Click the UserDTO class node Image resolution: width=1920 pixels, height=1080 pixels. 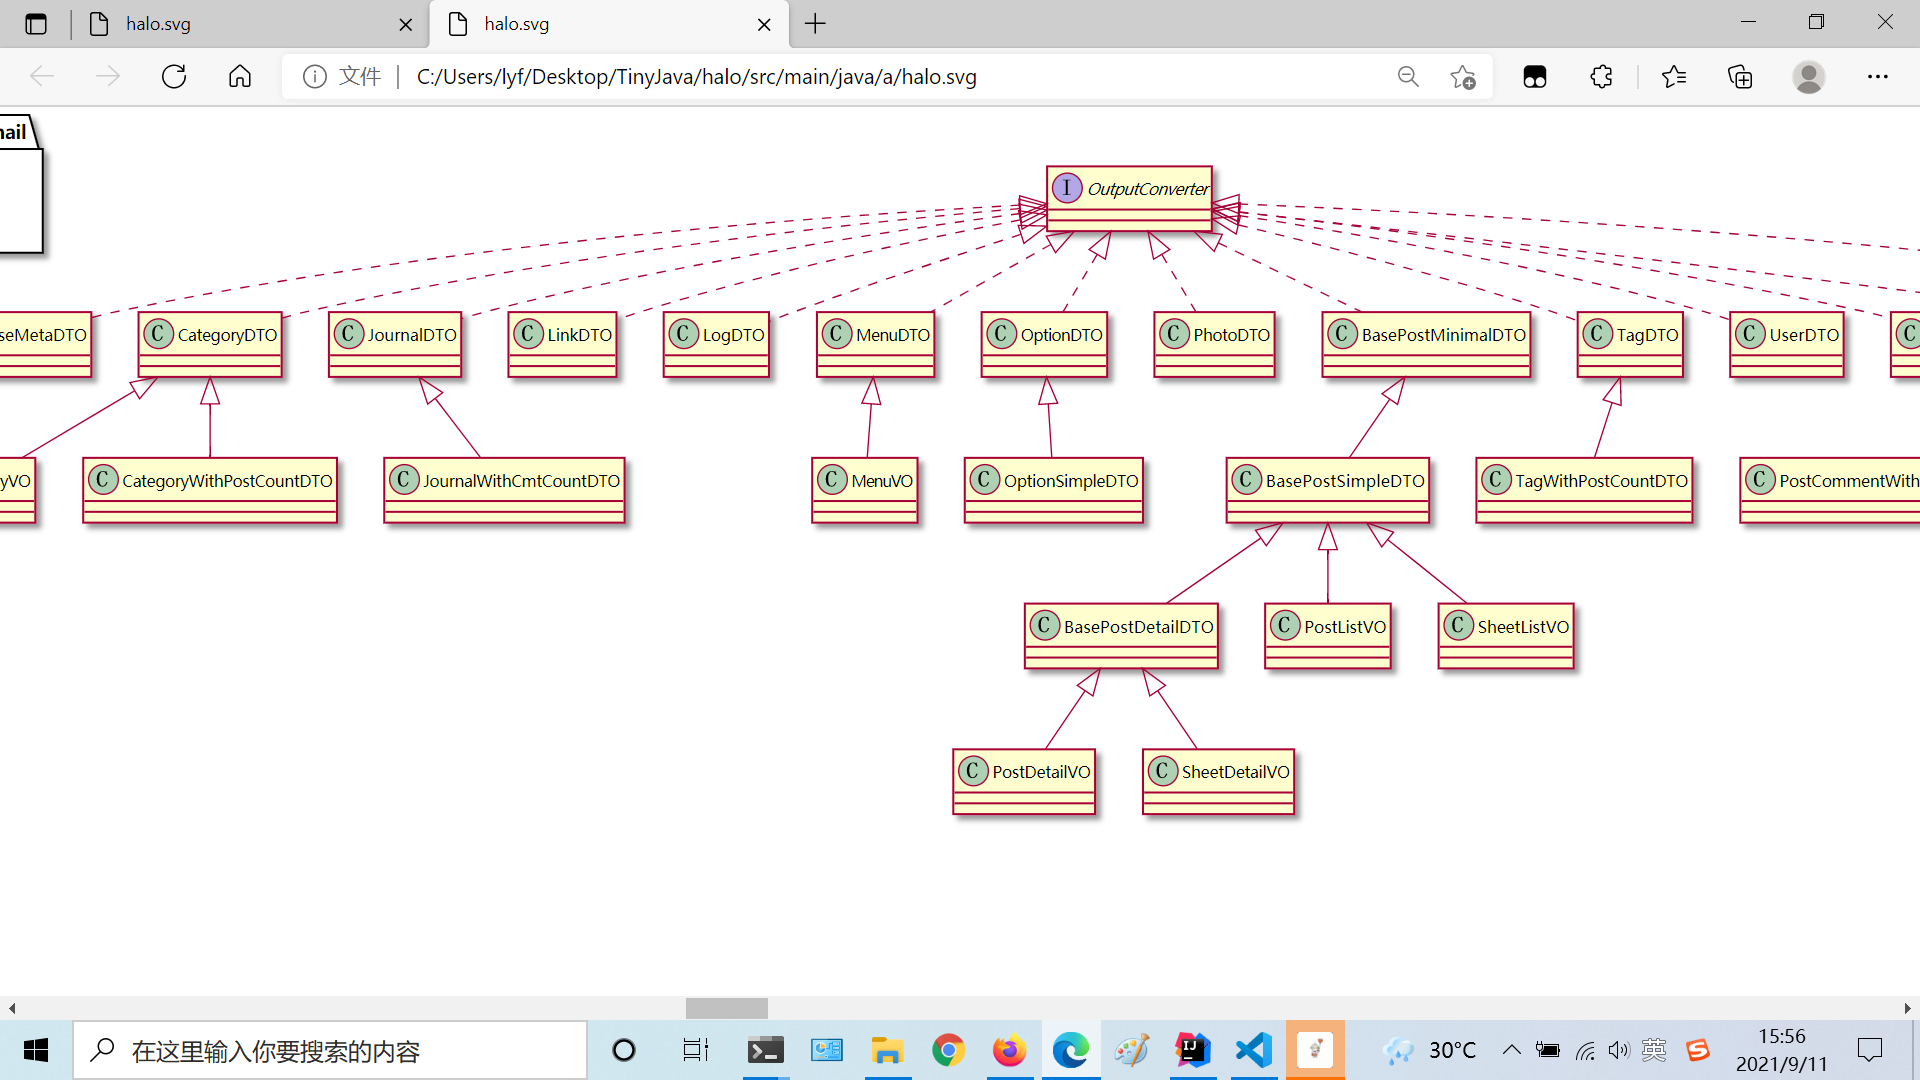(1786, 344)
